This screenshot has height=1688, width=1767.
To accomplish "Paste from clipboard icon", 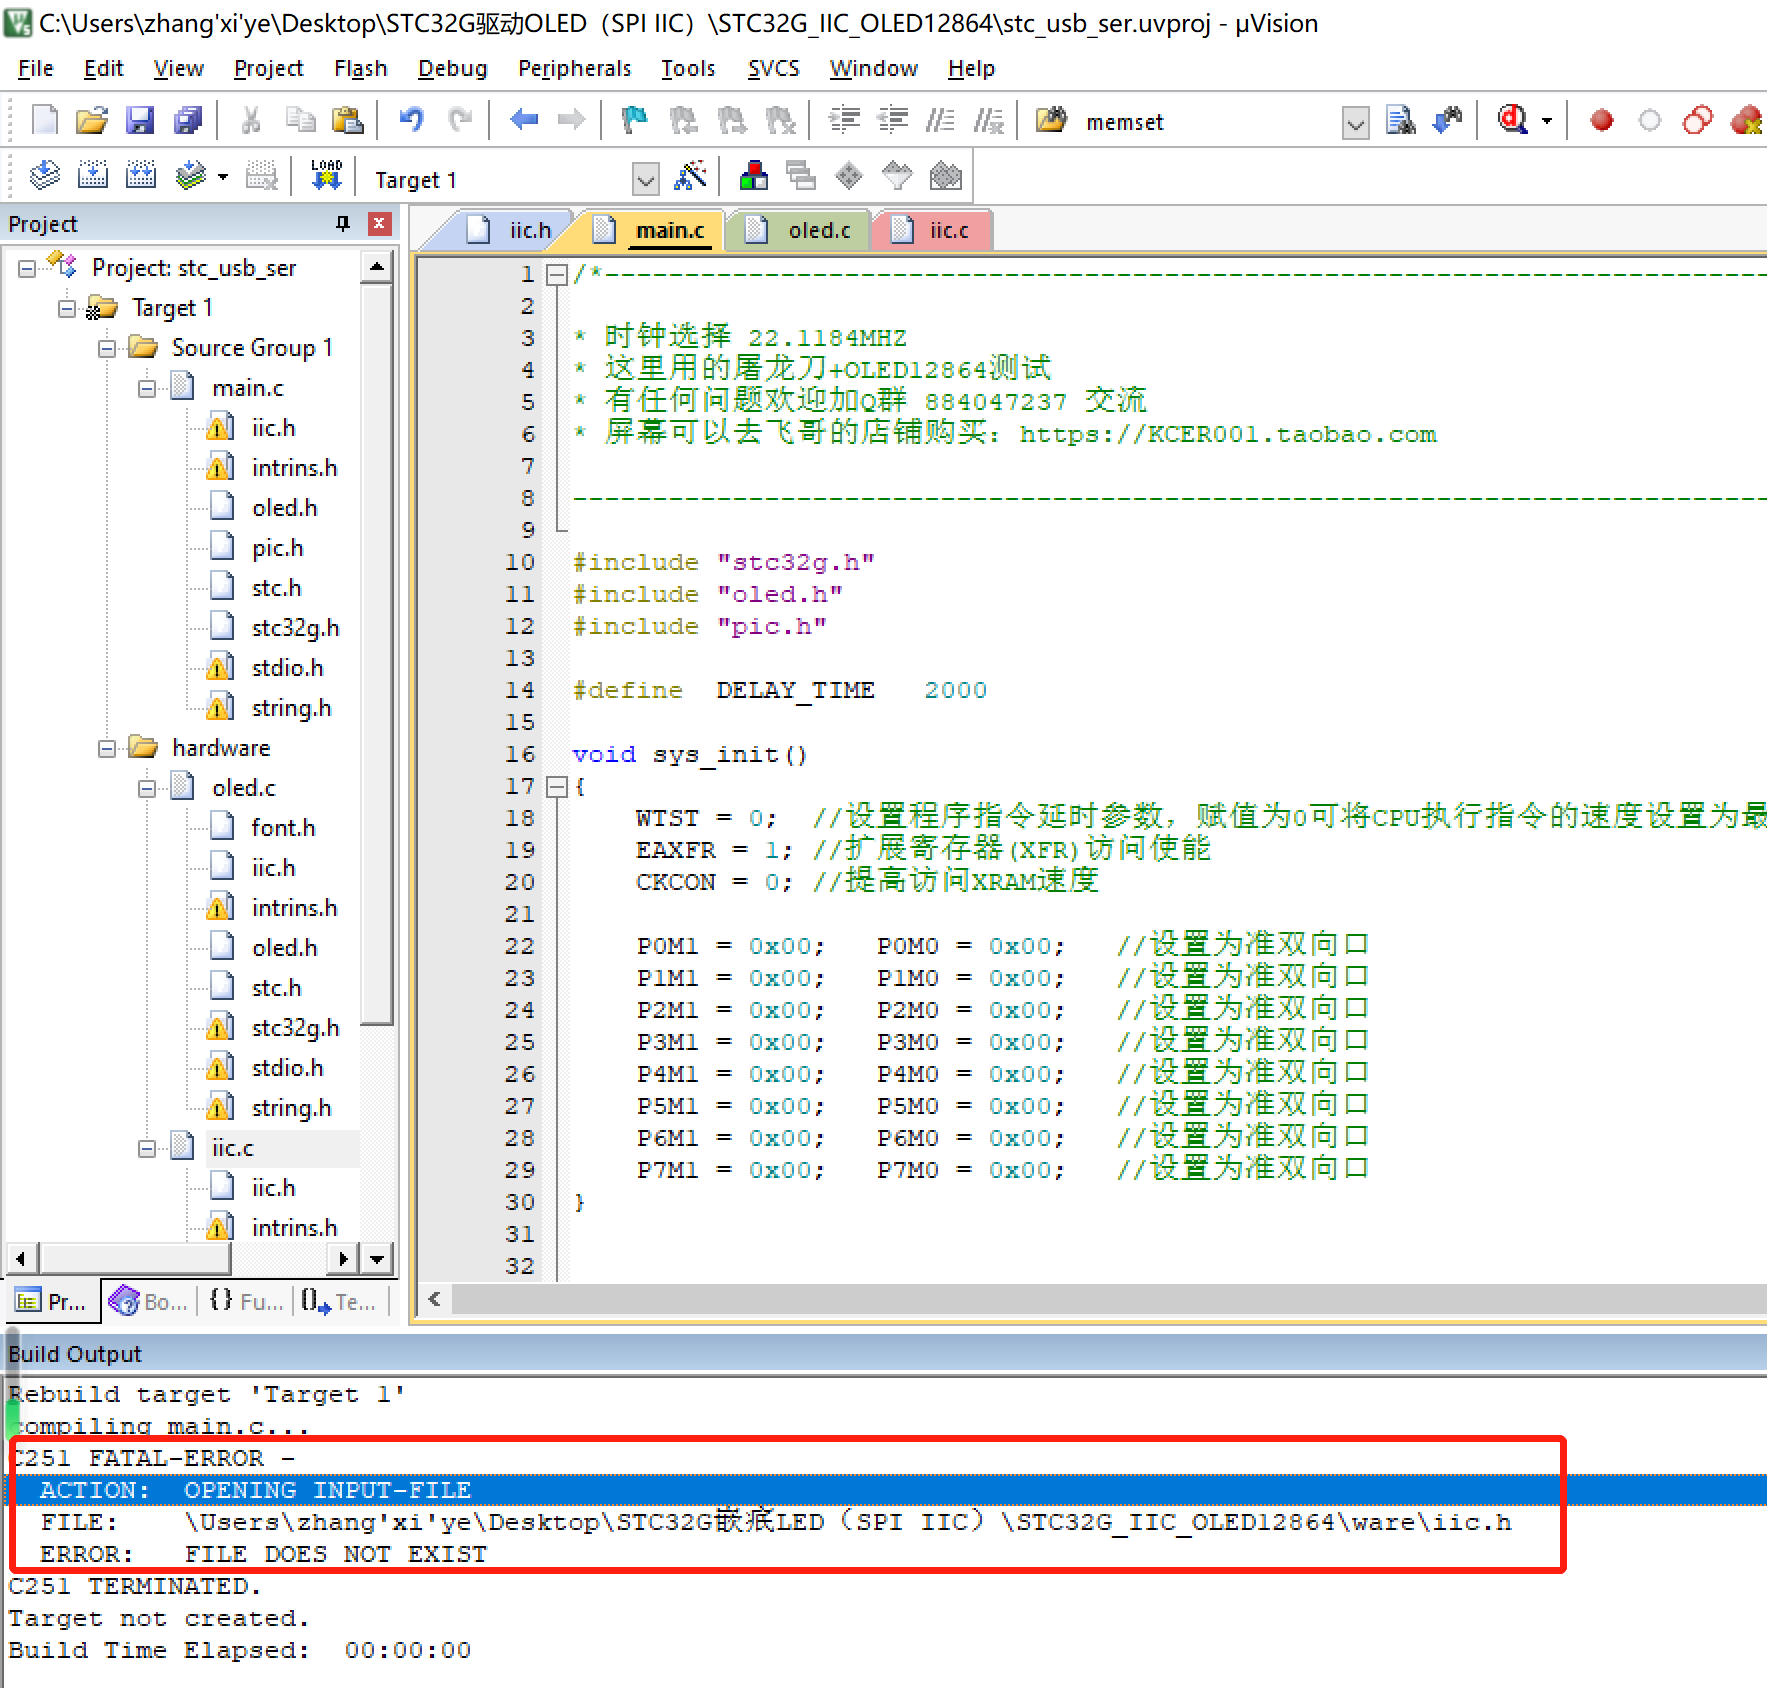I will click(x=347, y=121).
